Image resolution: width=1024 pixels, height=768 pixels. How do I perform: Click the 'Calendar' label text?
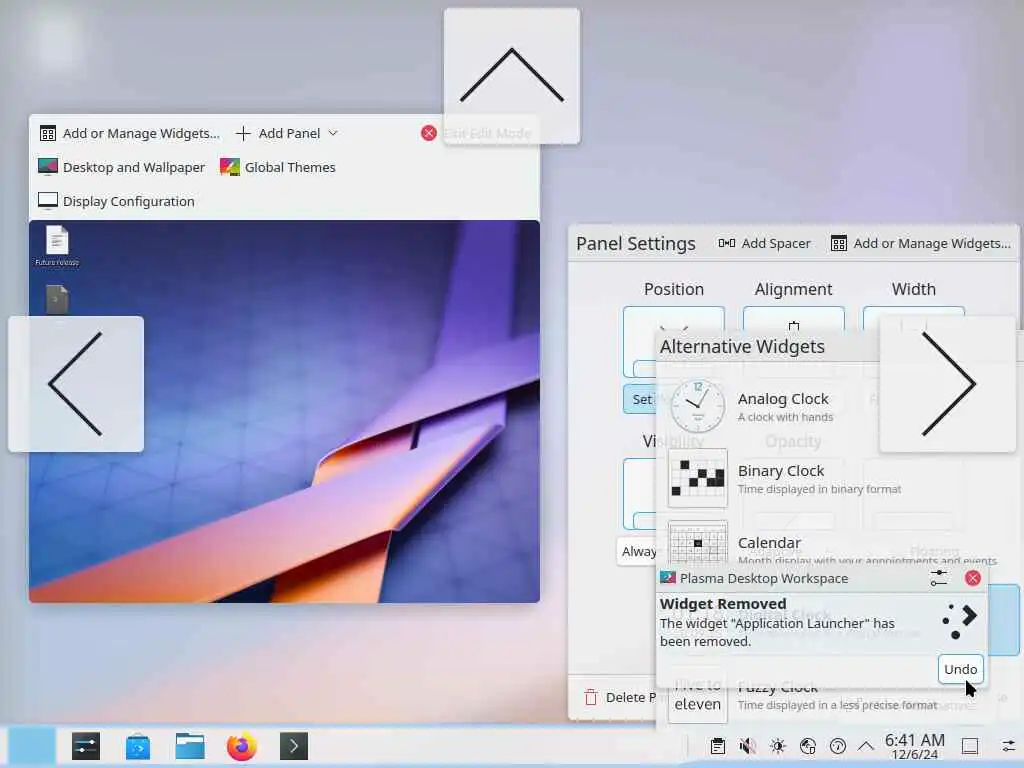point(769,543)
